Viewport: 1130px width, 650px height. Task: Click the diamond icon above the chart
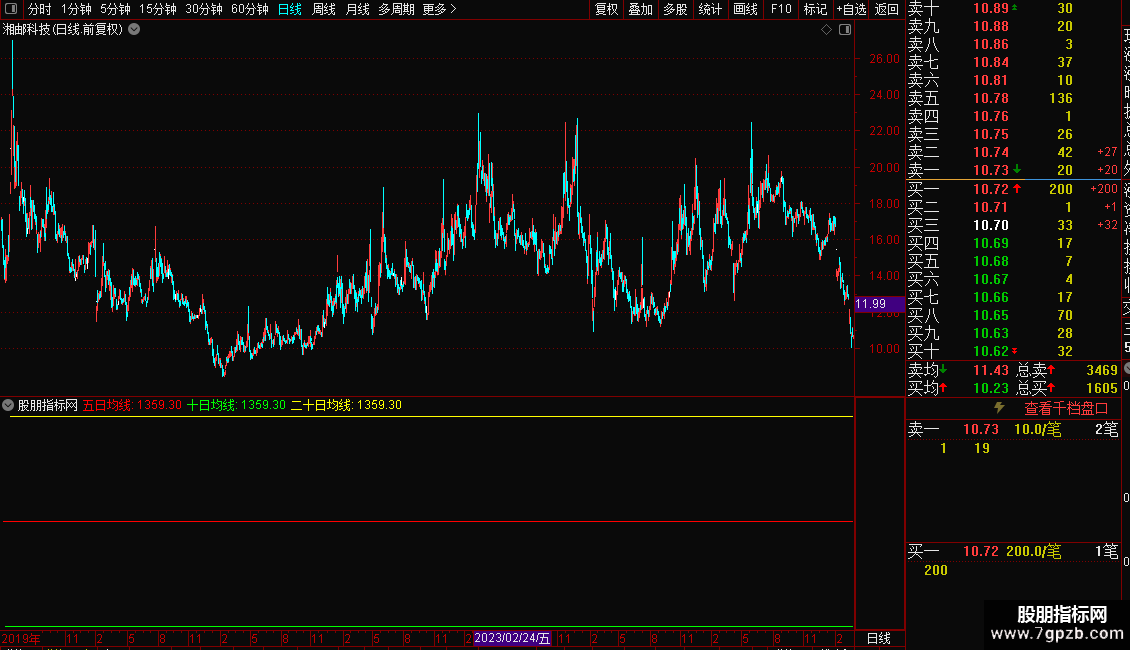(x=827, y=30)
